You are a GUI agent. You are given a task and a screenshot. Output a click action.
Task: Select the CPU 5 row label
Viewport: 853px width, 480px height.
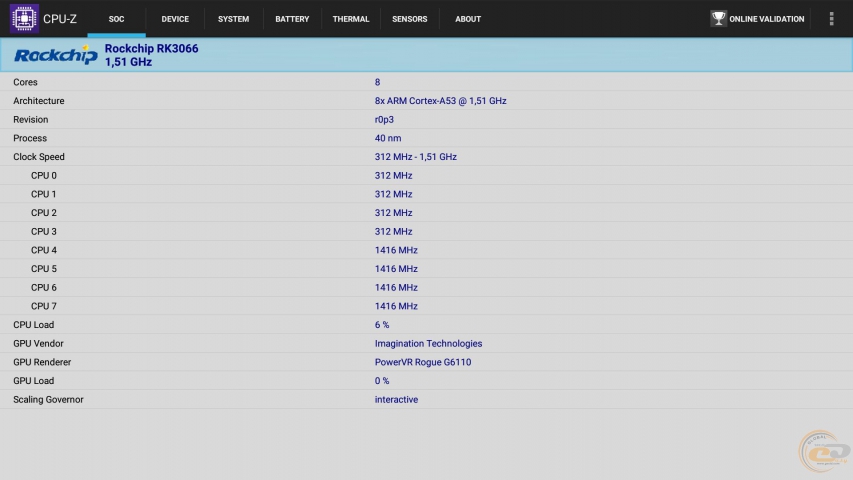44,269
